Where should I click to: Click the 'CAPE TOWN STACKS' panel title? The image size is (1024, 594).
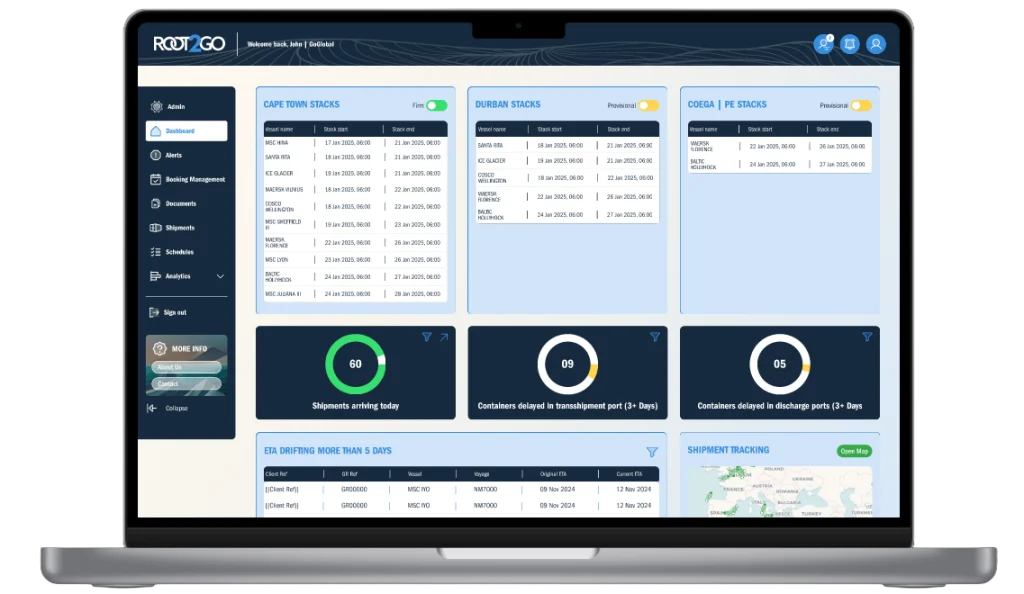click(x=302, y=104)
